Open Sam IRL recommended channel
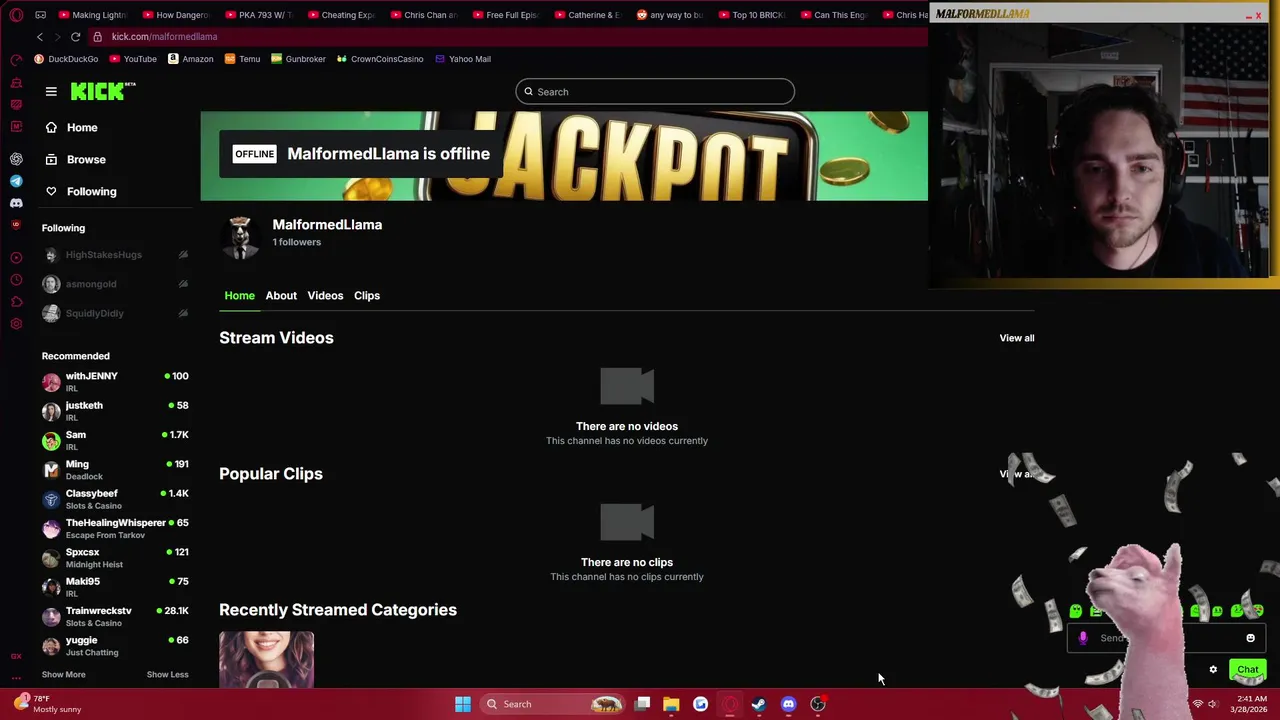The width and height of the screenshot is (1280, 720). 115,440
